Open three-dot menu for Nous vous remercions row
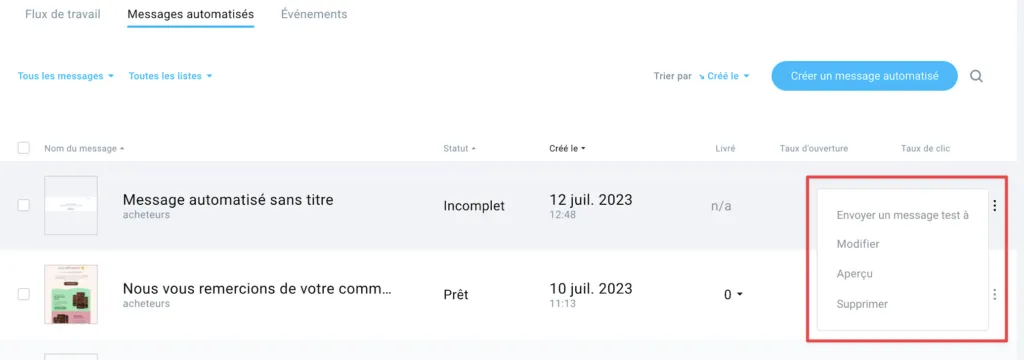Image resolution: width=1024 pixels, height=360 pixels. coord(994,295)
